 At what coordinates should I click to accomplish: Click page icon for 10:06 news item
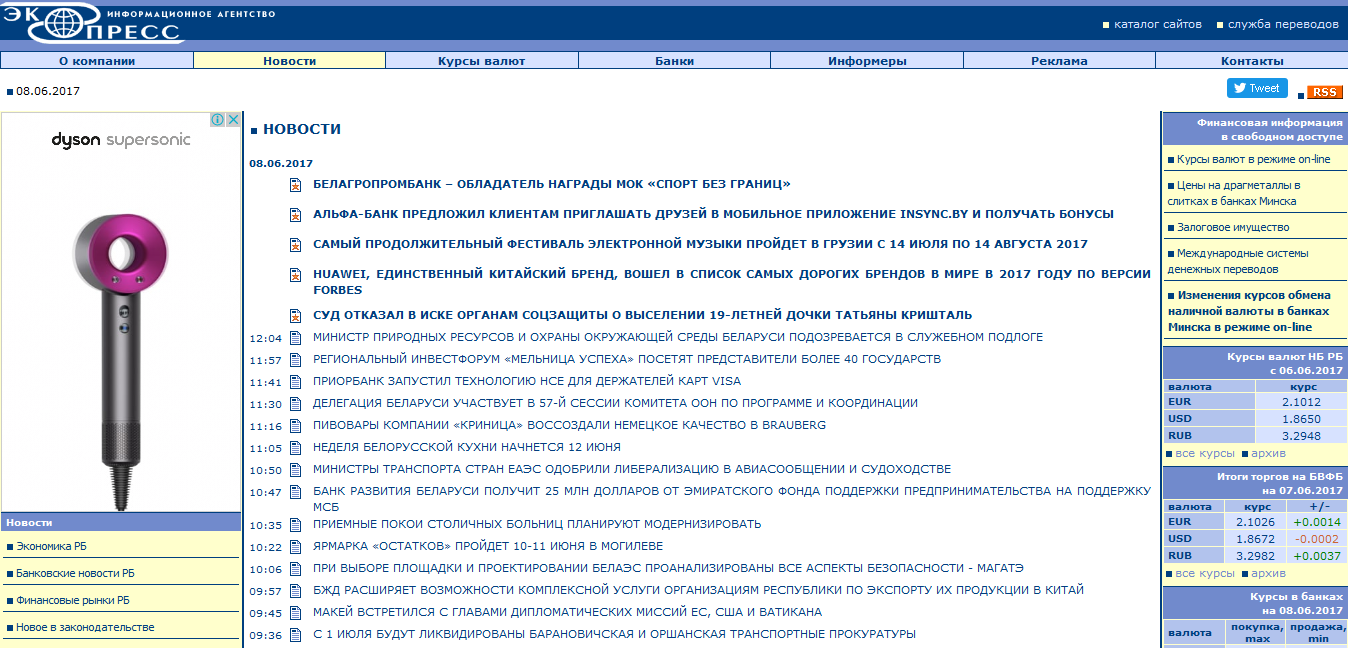click(x=295, y=569)
